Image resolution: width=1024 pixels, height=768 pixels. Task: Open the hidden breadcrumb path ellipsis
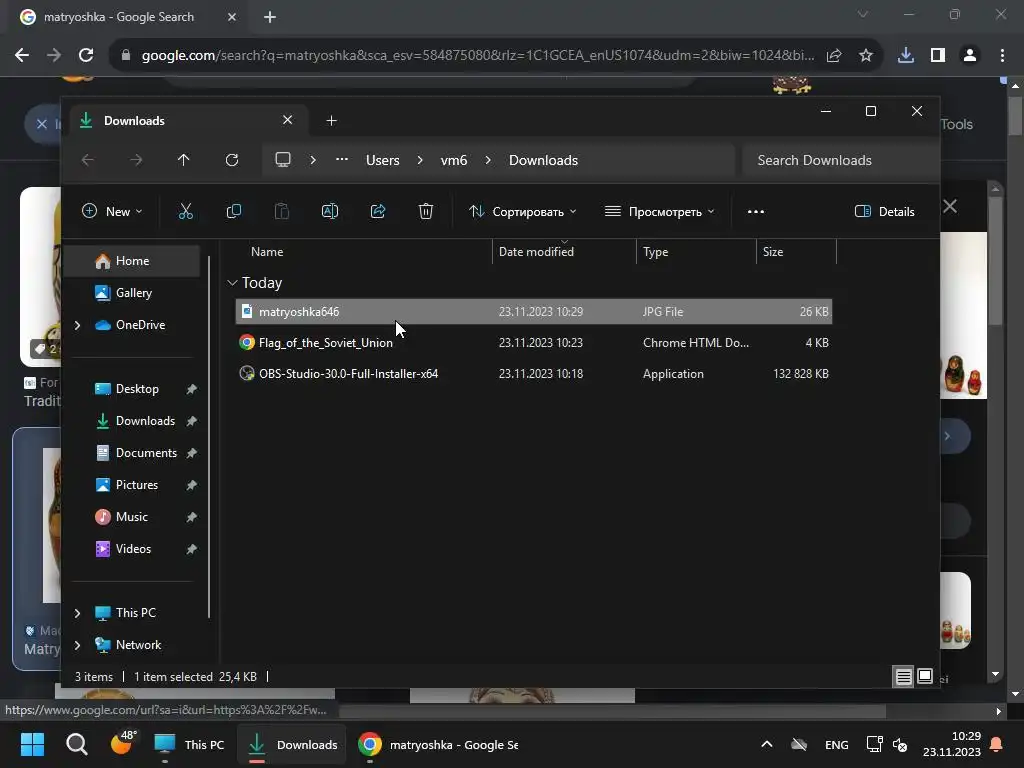342,159
